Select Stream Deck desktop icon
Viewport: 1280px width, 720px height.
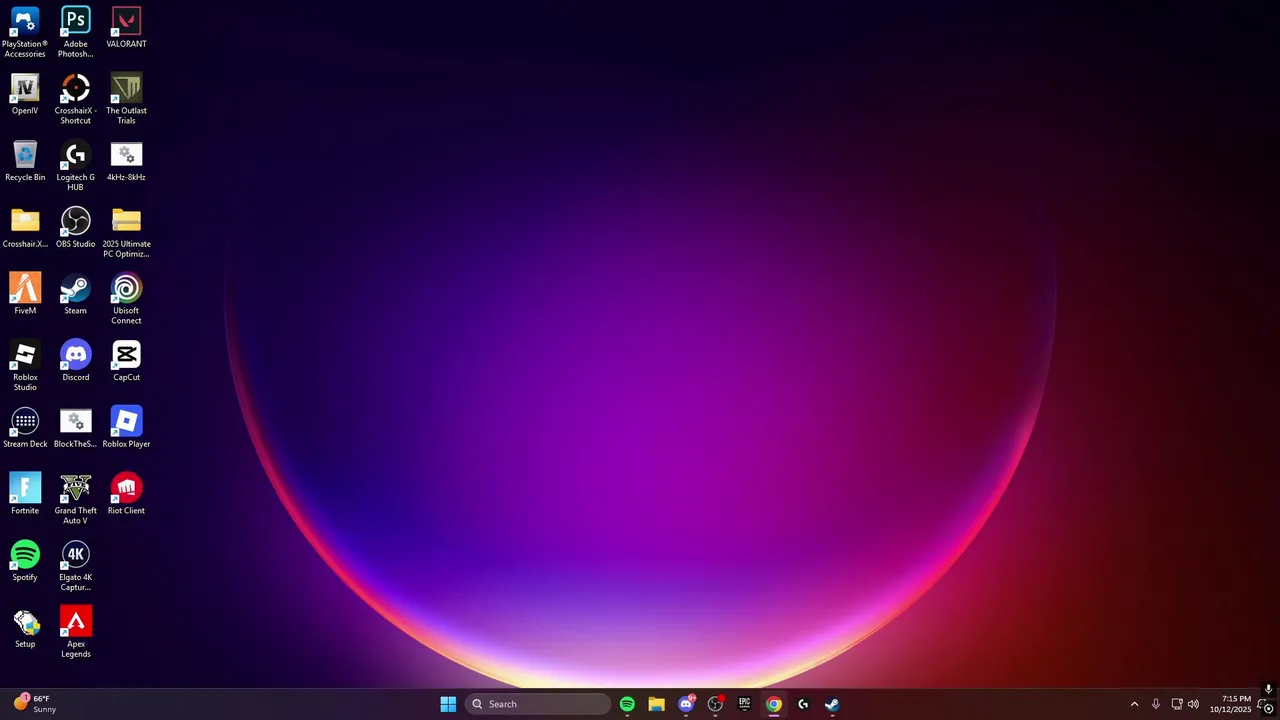[25, 428]
